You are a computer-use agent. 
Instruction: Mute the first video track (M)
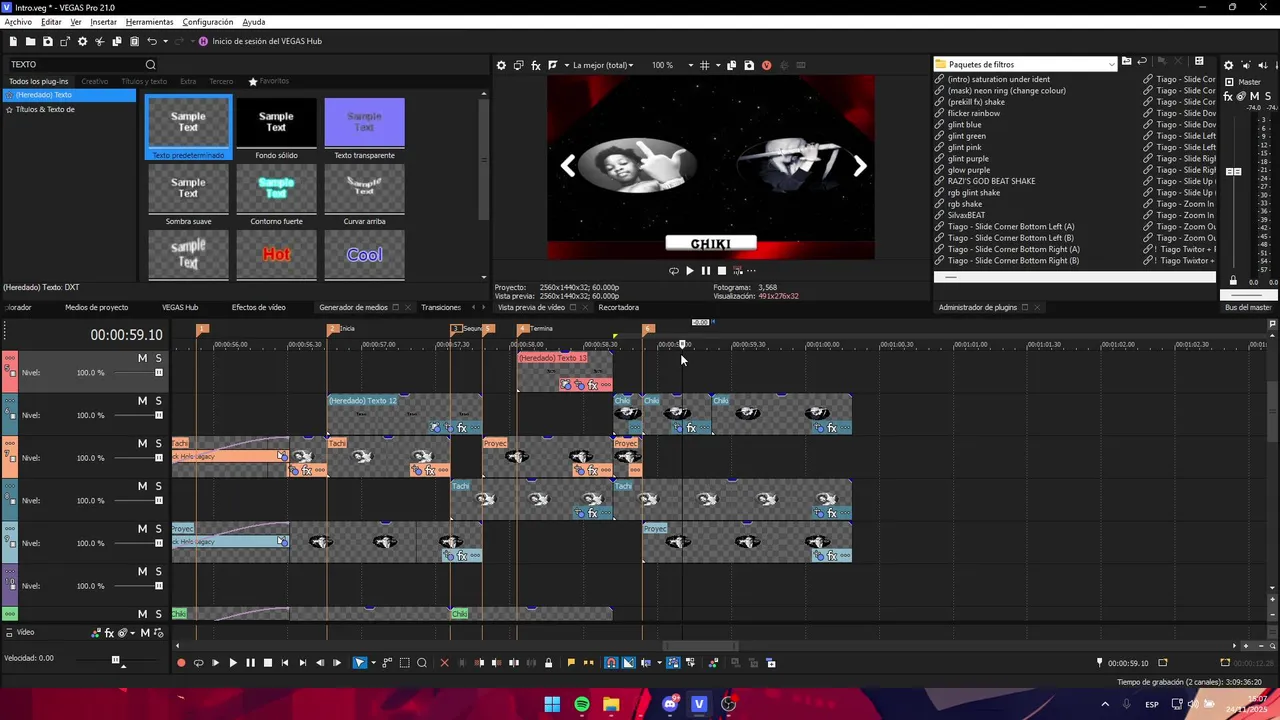pyautogui.click(x=142, y=358)
